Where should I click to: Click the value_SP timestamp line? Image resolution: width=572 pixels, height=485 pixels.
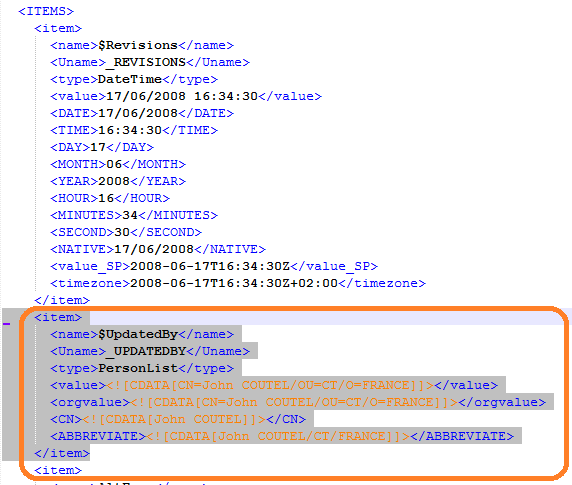point(214,266)
